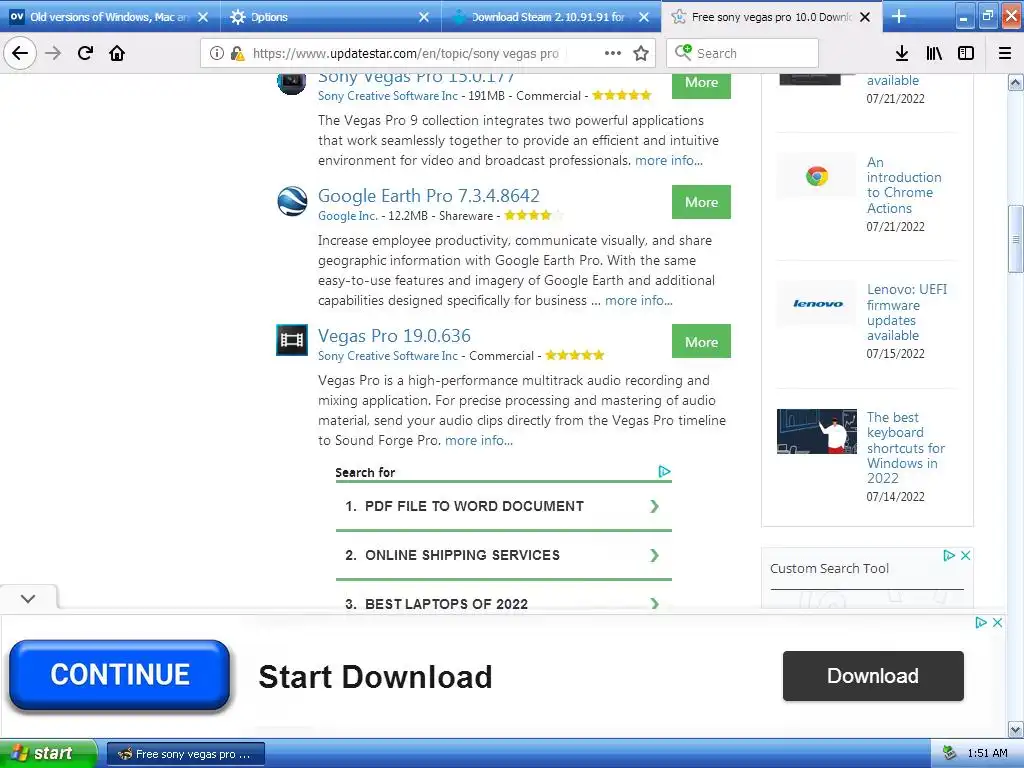
Task: Expand ONLINE SHIPPING SERVICES arrow
Action: 654,555
